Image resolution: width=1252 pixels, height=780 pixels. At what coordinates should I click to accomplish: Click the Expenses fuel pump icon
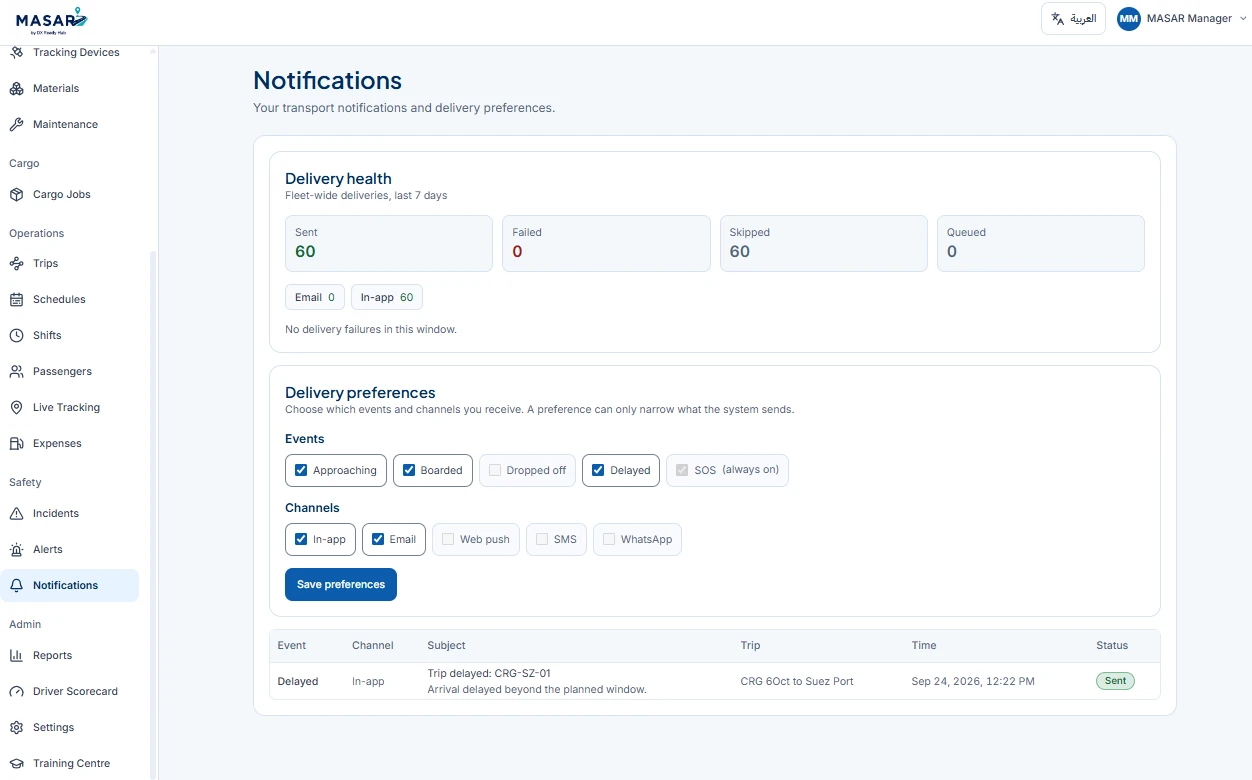pyautogui.click(x=16, y=443)
